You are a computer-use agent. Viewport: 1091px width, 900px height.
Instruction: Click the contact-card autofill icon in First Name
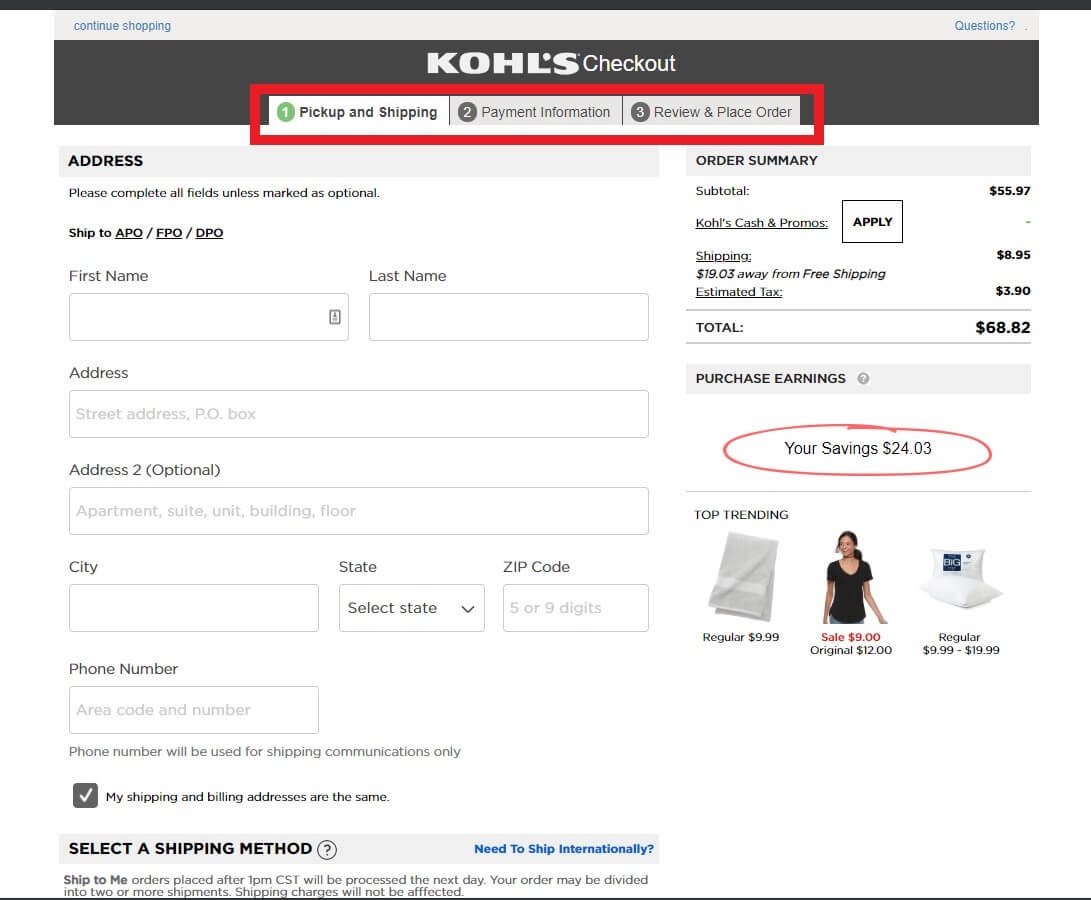point(335,317)
